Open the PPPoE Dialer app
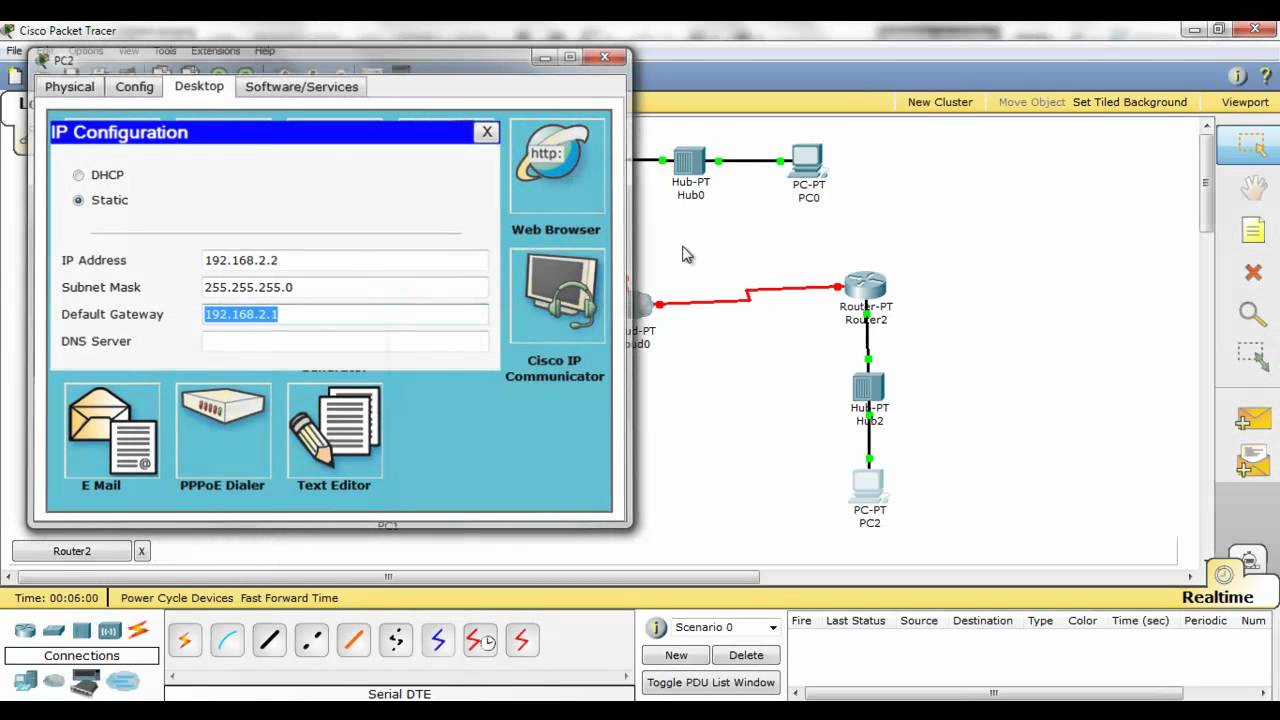Image resolution: width=1280 pixels, height=720 pixels. (x=222, y=430)
